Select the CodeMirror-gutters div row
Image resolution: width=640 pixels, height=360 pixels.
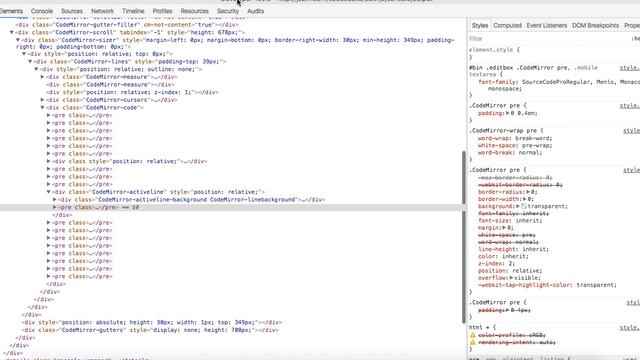pyautogui.click(x=150, y=330)
